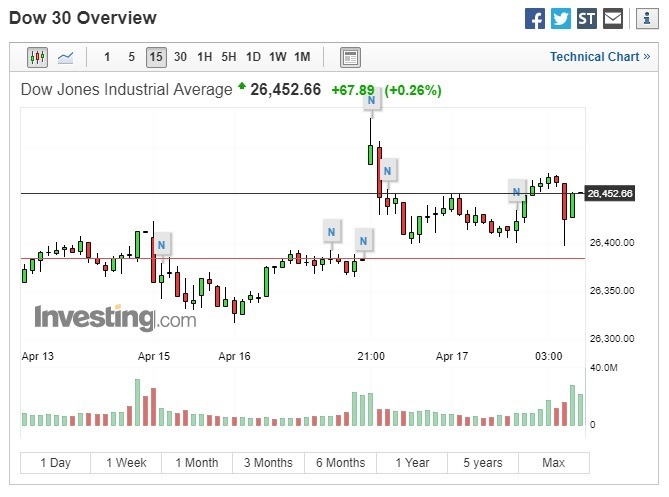
Task: Share chart on Twitter
Action: [x=561, y=19]
